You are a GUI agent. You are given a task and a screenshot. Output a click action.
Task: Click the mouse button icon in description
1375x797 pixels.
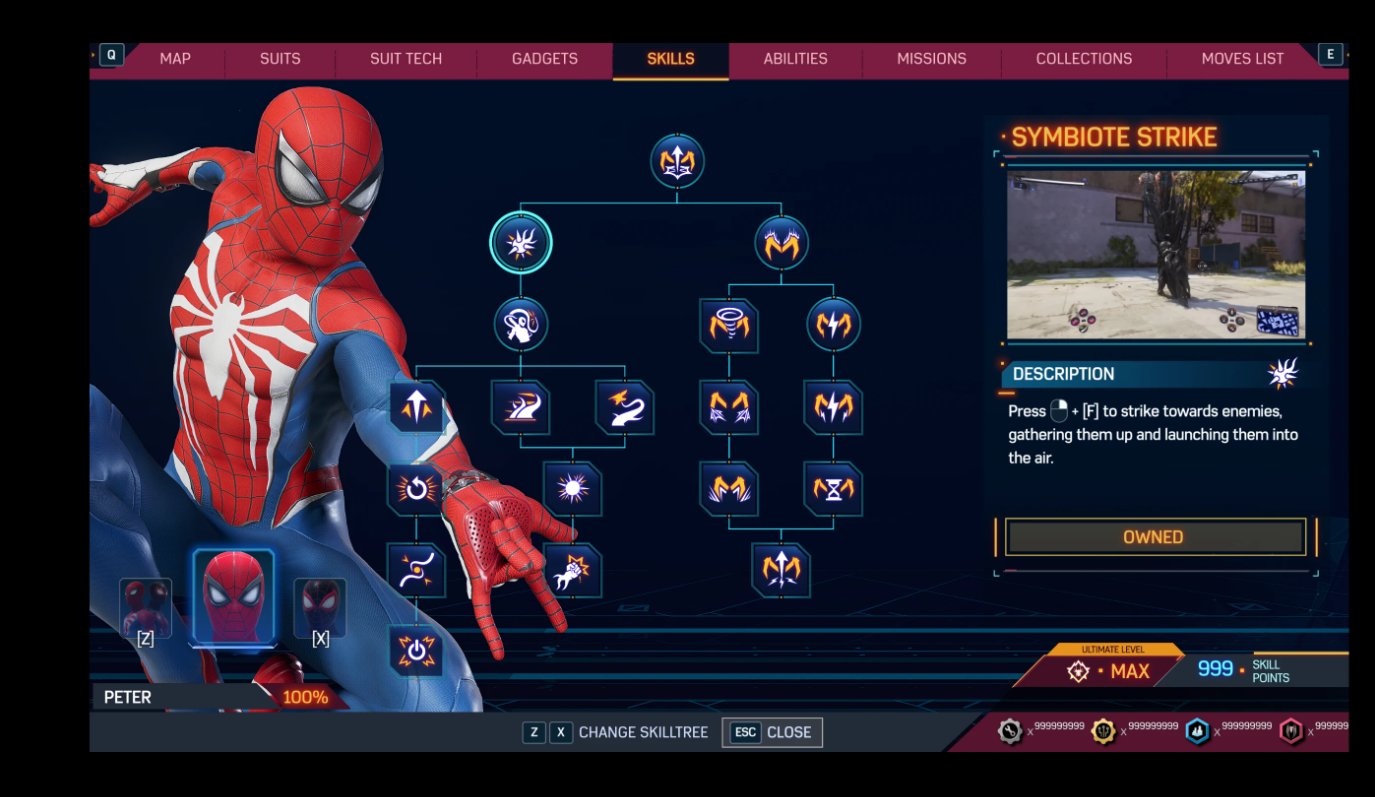click(1059, 411)
